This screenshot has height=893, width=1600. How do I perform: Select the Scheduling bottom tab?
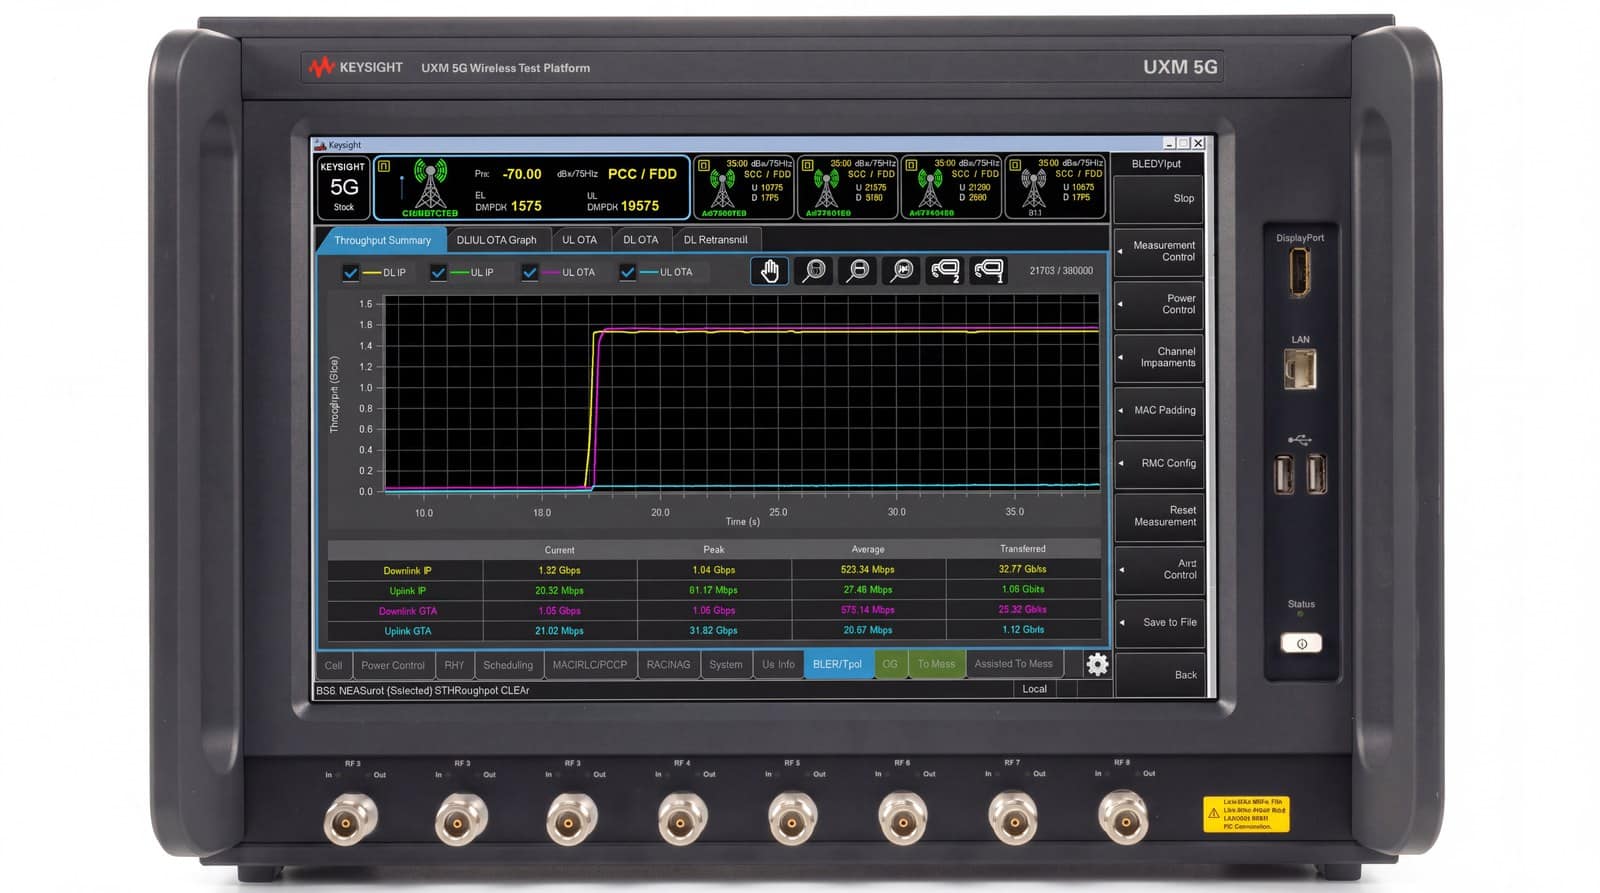pyautogui.click(x=508, y=665)
